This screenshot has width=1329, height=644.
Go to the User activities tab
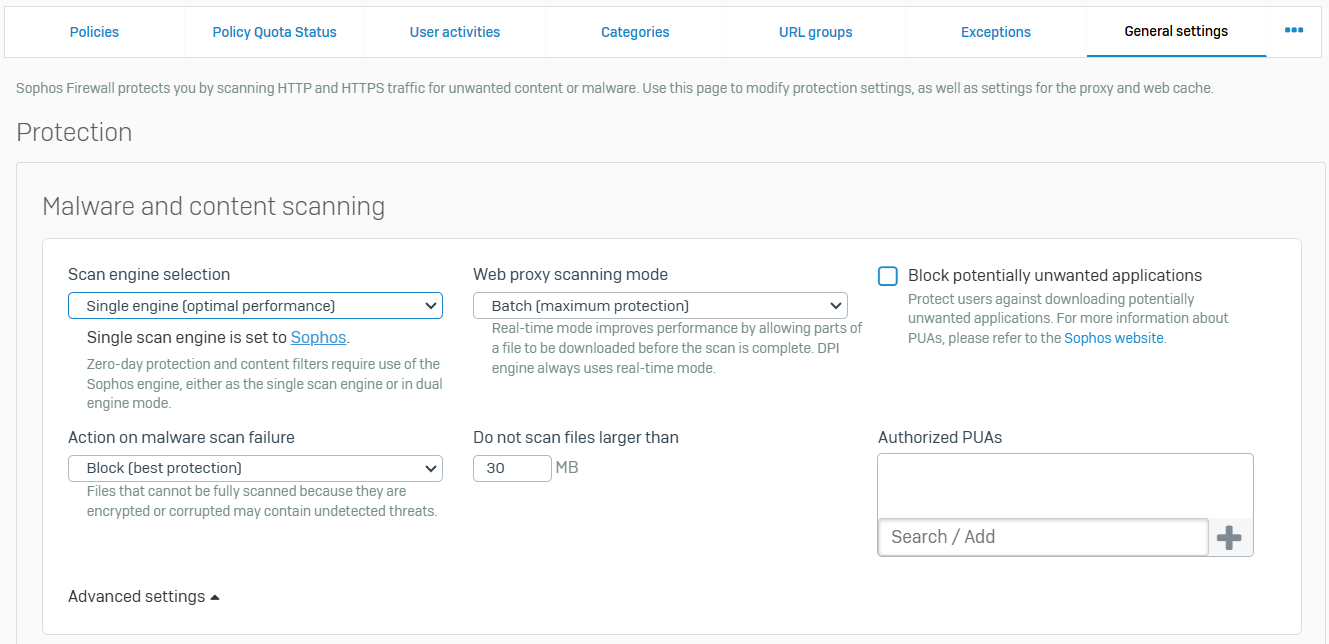(x=455, y=32)
